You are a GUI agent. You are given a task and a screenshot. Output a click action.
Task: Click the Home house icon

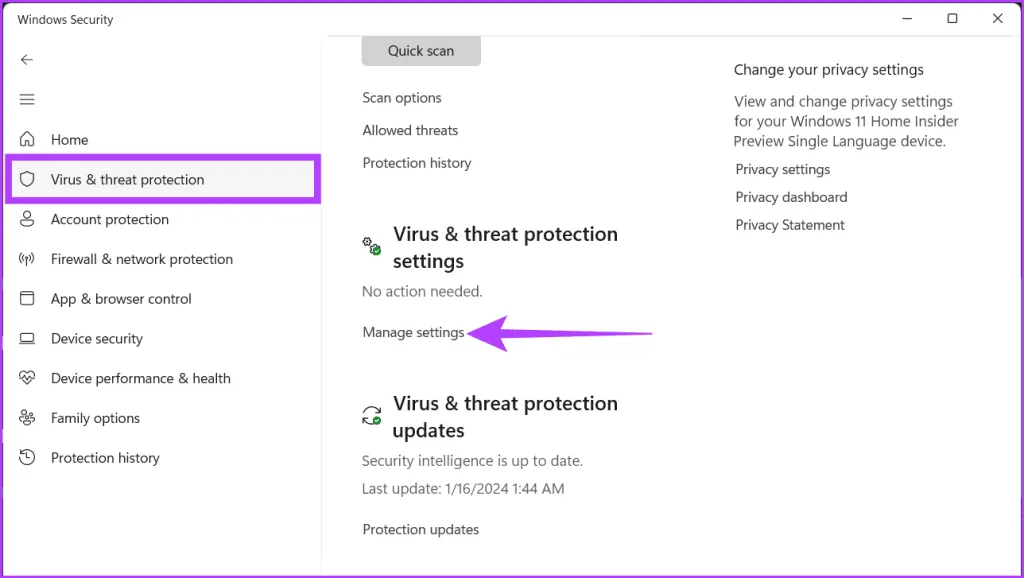click(28, 140)
